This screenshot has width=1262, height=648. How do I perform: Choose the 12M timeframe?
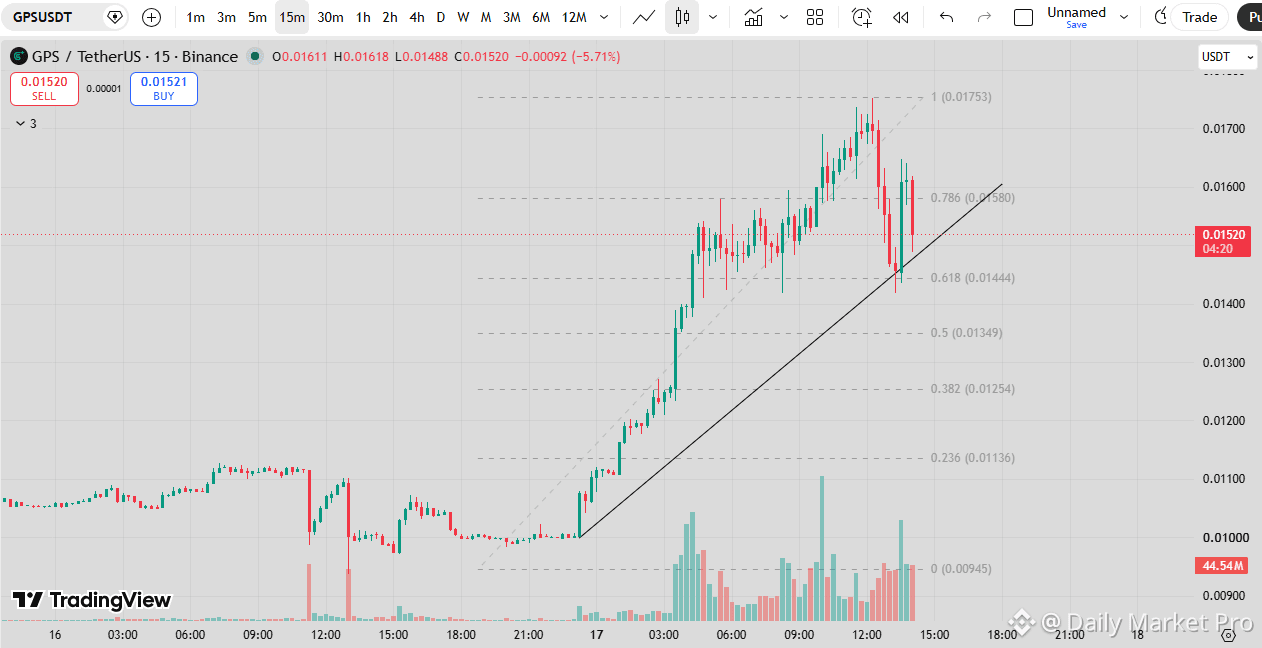(x=574, y=17)
